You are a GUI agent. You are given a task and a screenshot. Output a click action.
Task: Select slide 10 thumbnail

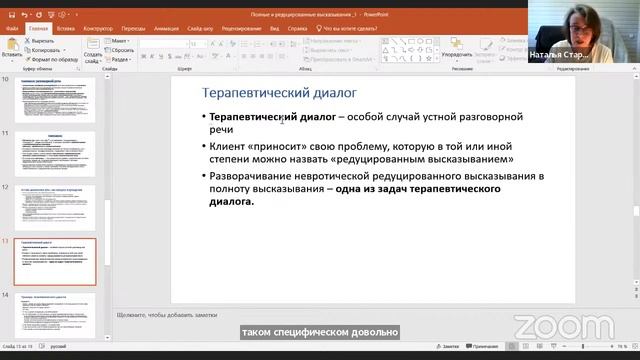click(55, 100)
